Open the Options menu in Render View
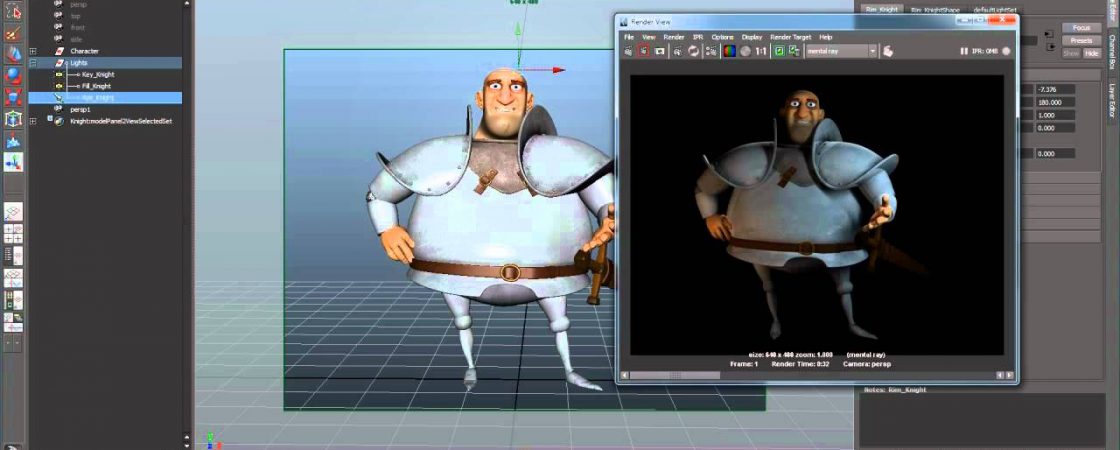Viewport: 1120px width, 450px height. [722, 37]
